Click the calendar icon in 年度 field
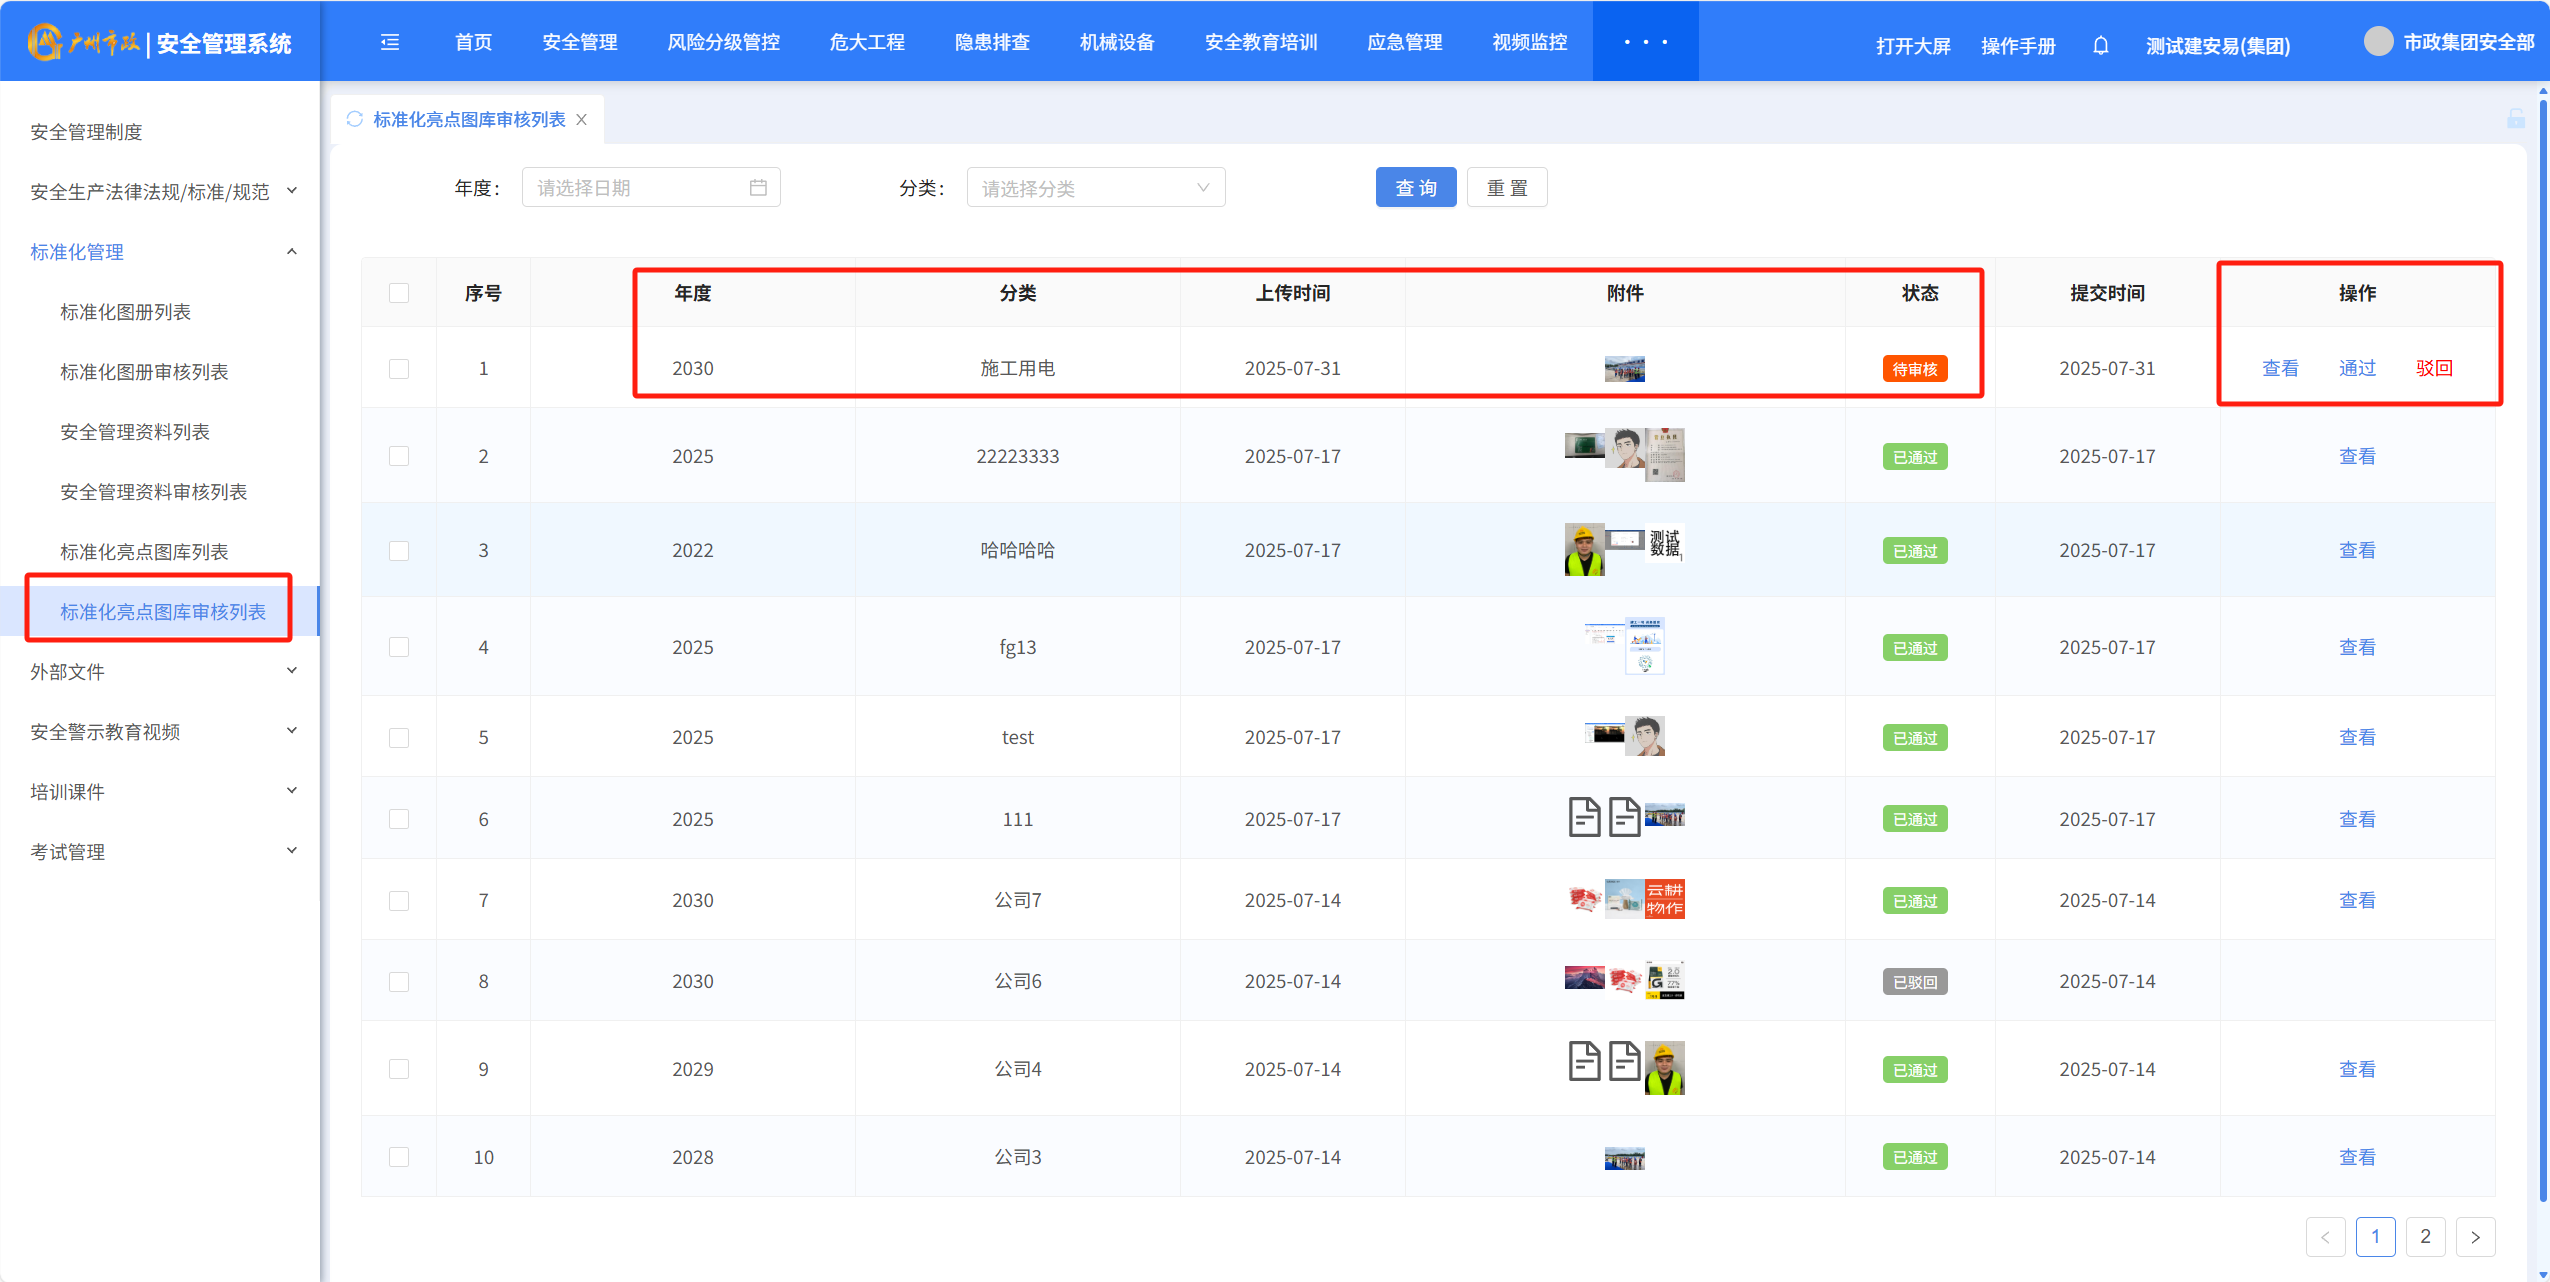 (x=758, y=188)
